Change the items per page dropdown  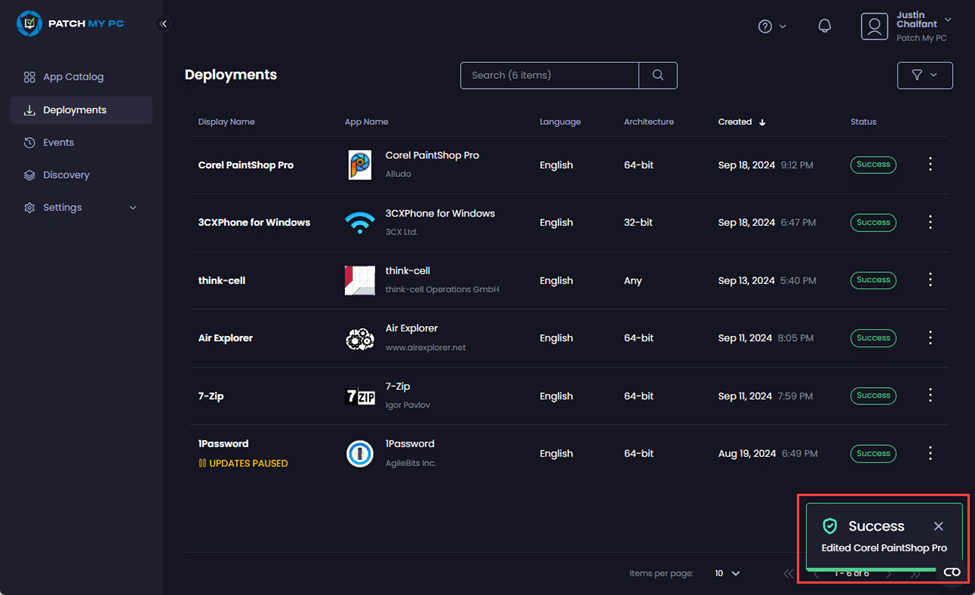click(x=727, y=573)
